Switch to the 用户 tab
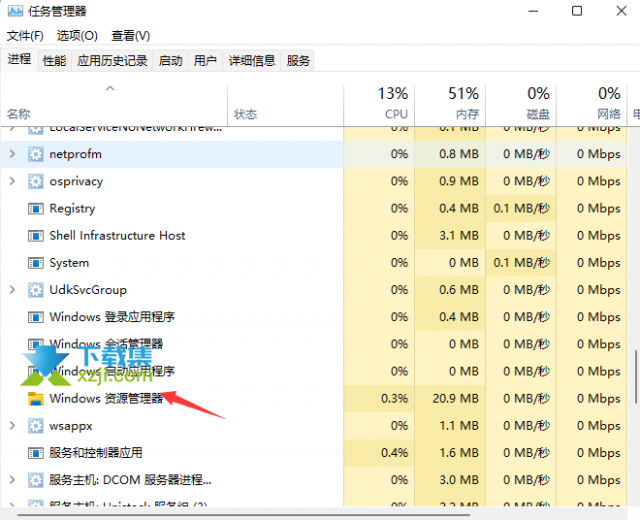This screenshot has height=520, width=640. pyautogui.click(x=205, y=61)
